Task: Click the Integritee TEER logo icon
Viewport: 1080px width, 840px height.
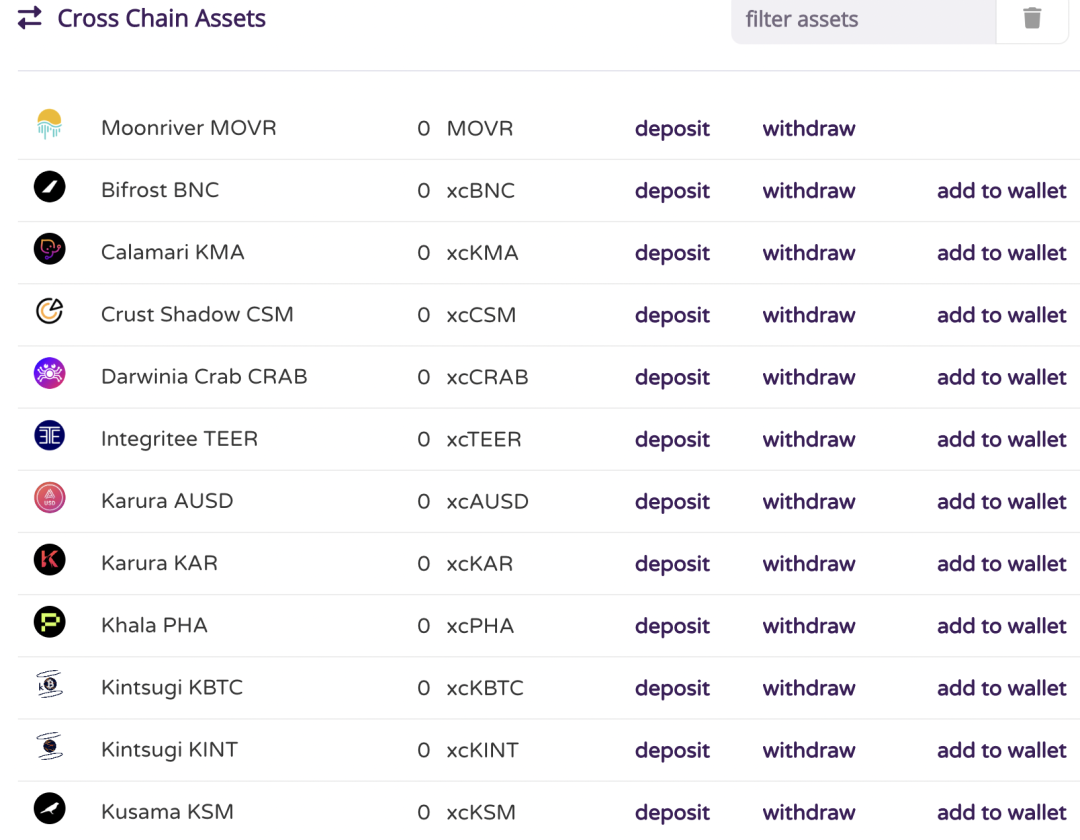Action: (49, 435)
